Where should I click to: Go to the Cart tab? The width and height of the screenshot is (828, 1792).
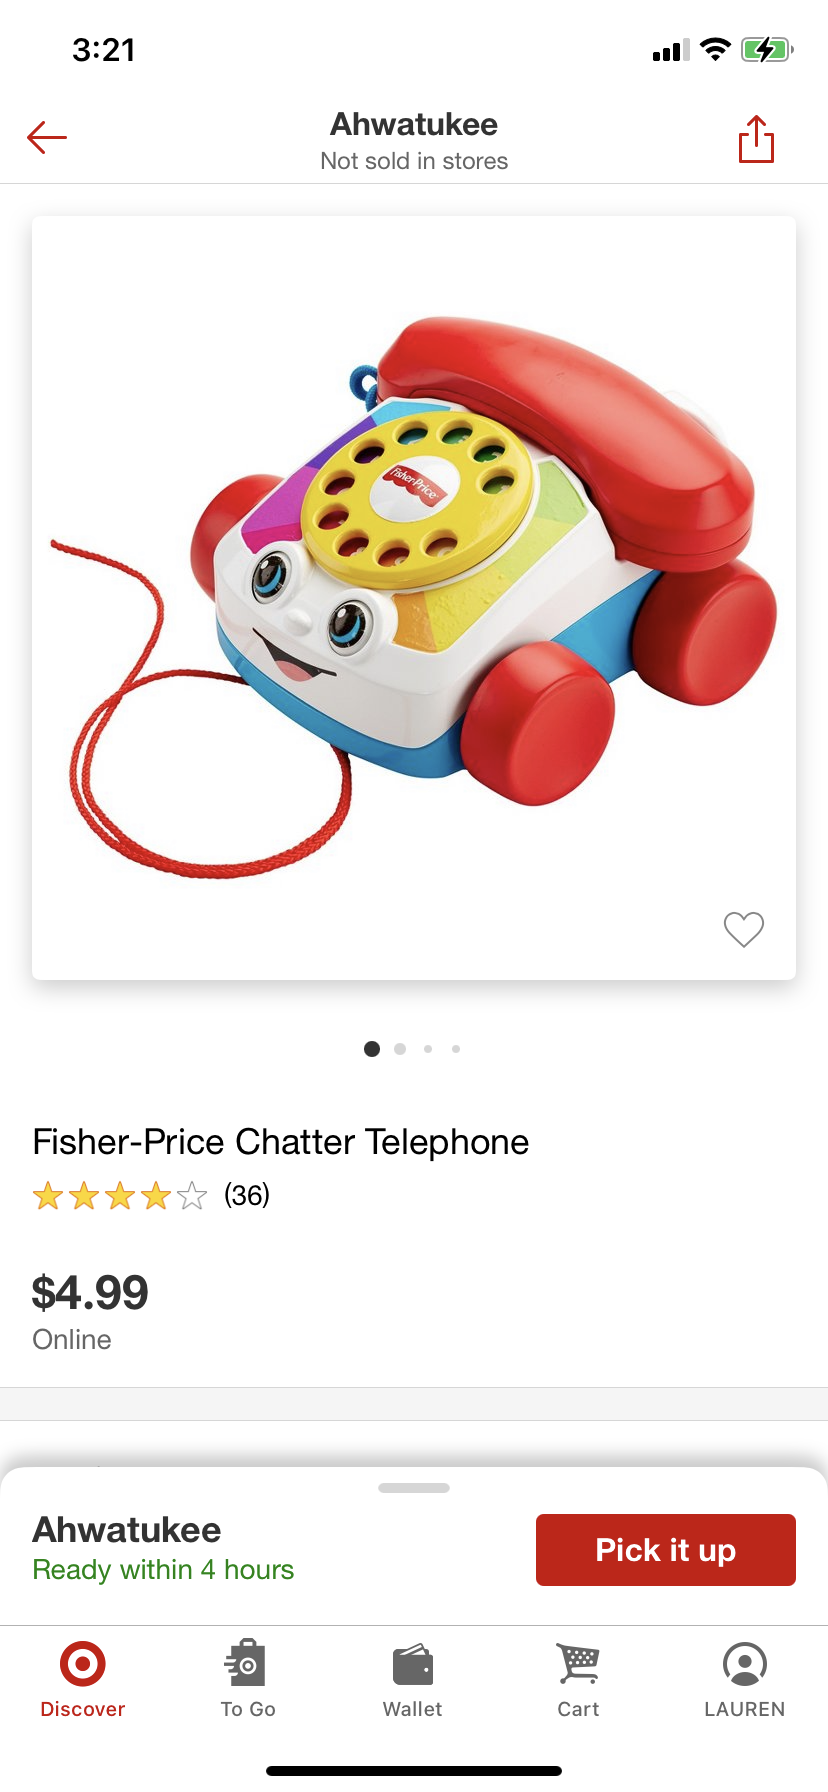click(x=578, y=1680)
